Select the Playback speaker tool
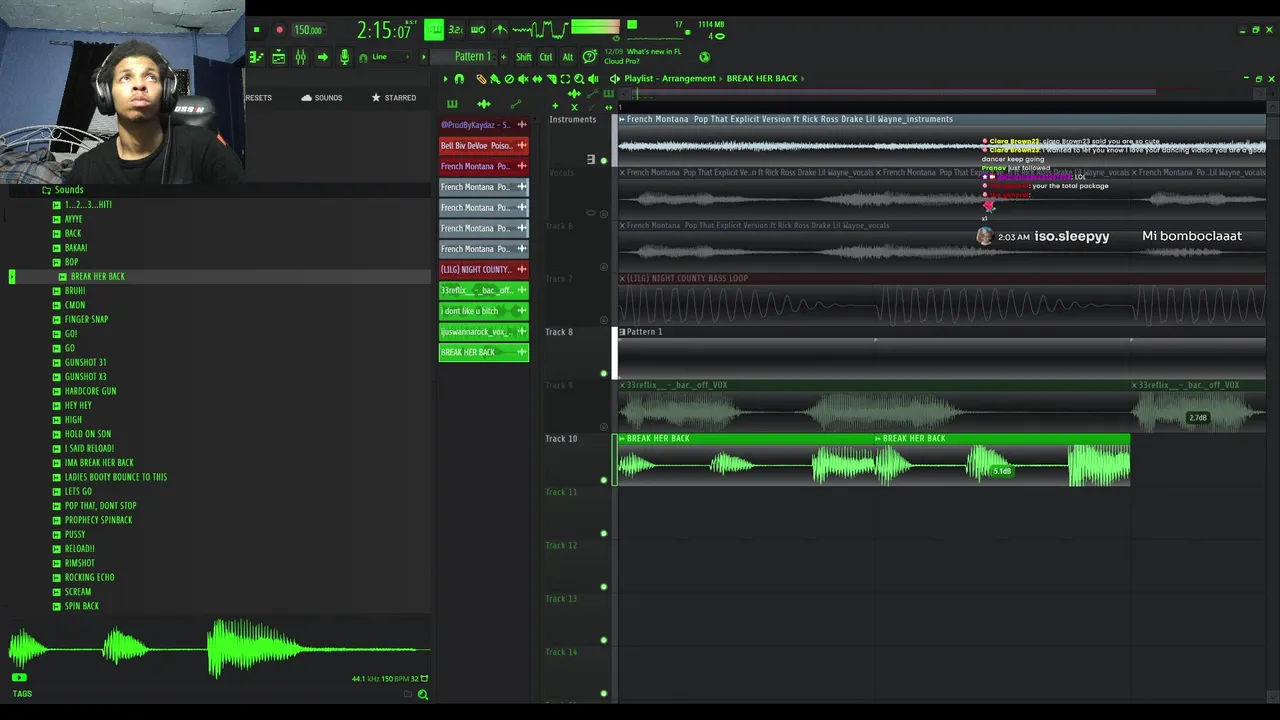 click(593, 78)
